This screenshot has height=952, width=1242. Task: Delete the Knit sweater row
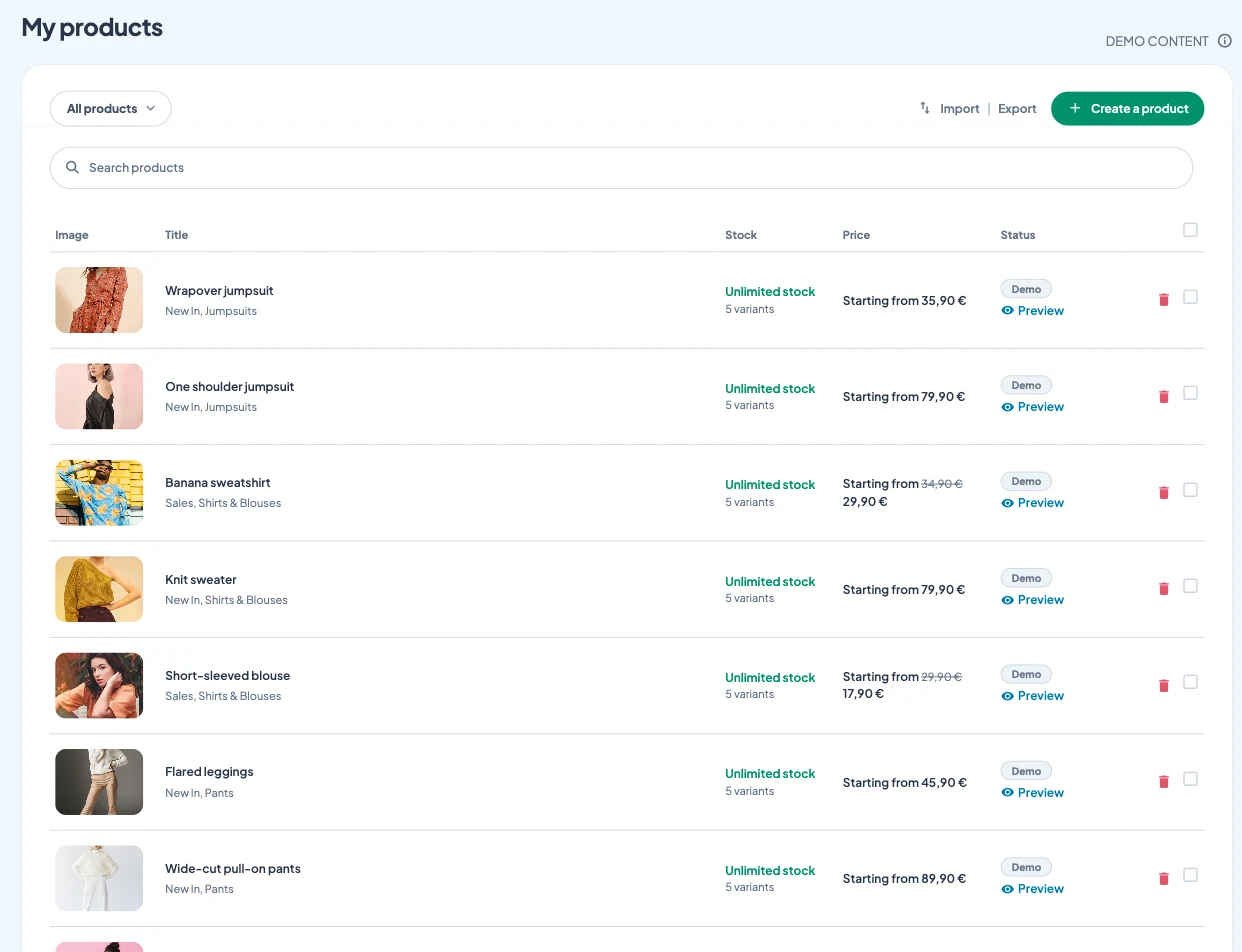[1163, 590]
